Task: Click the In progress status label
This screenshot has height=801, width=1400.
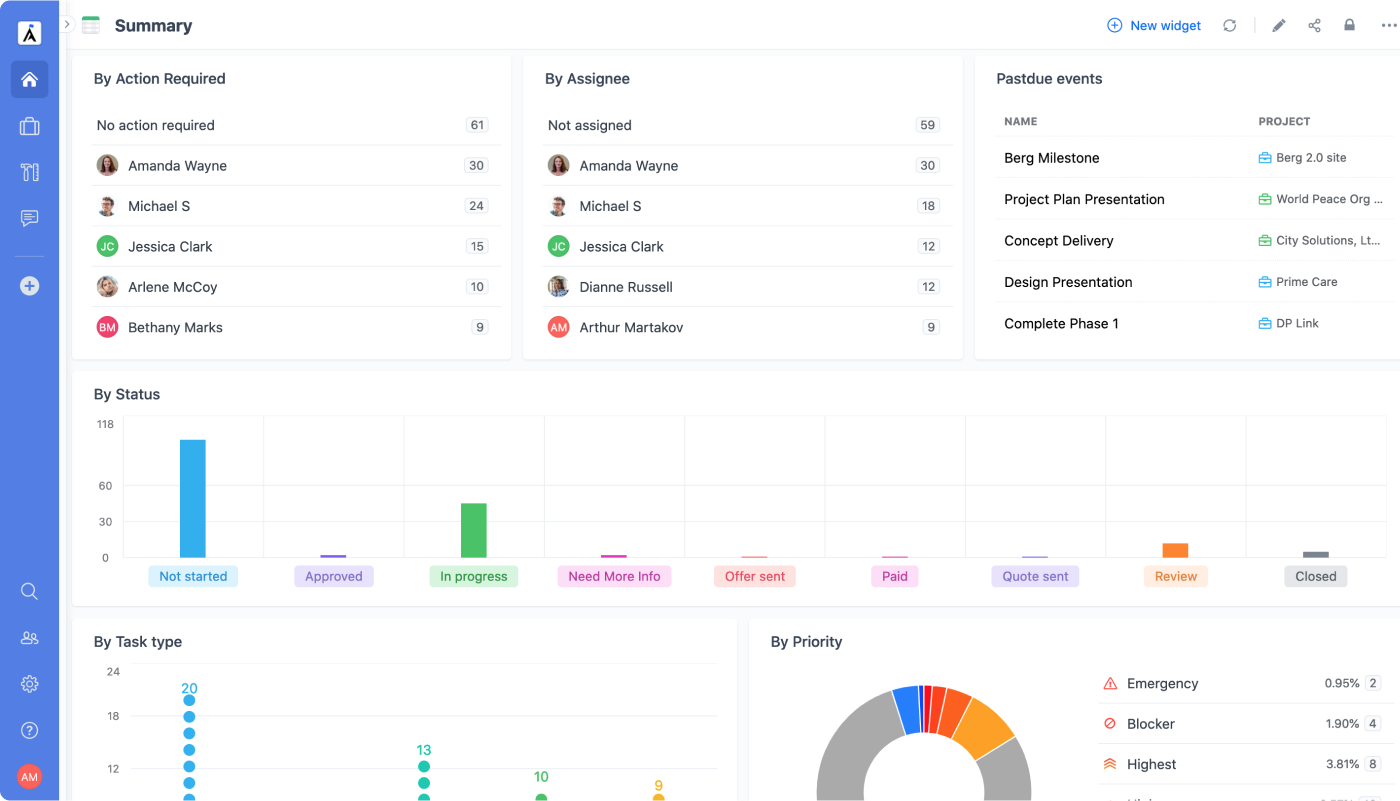Action: (x=474, y=576)
